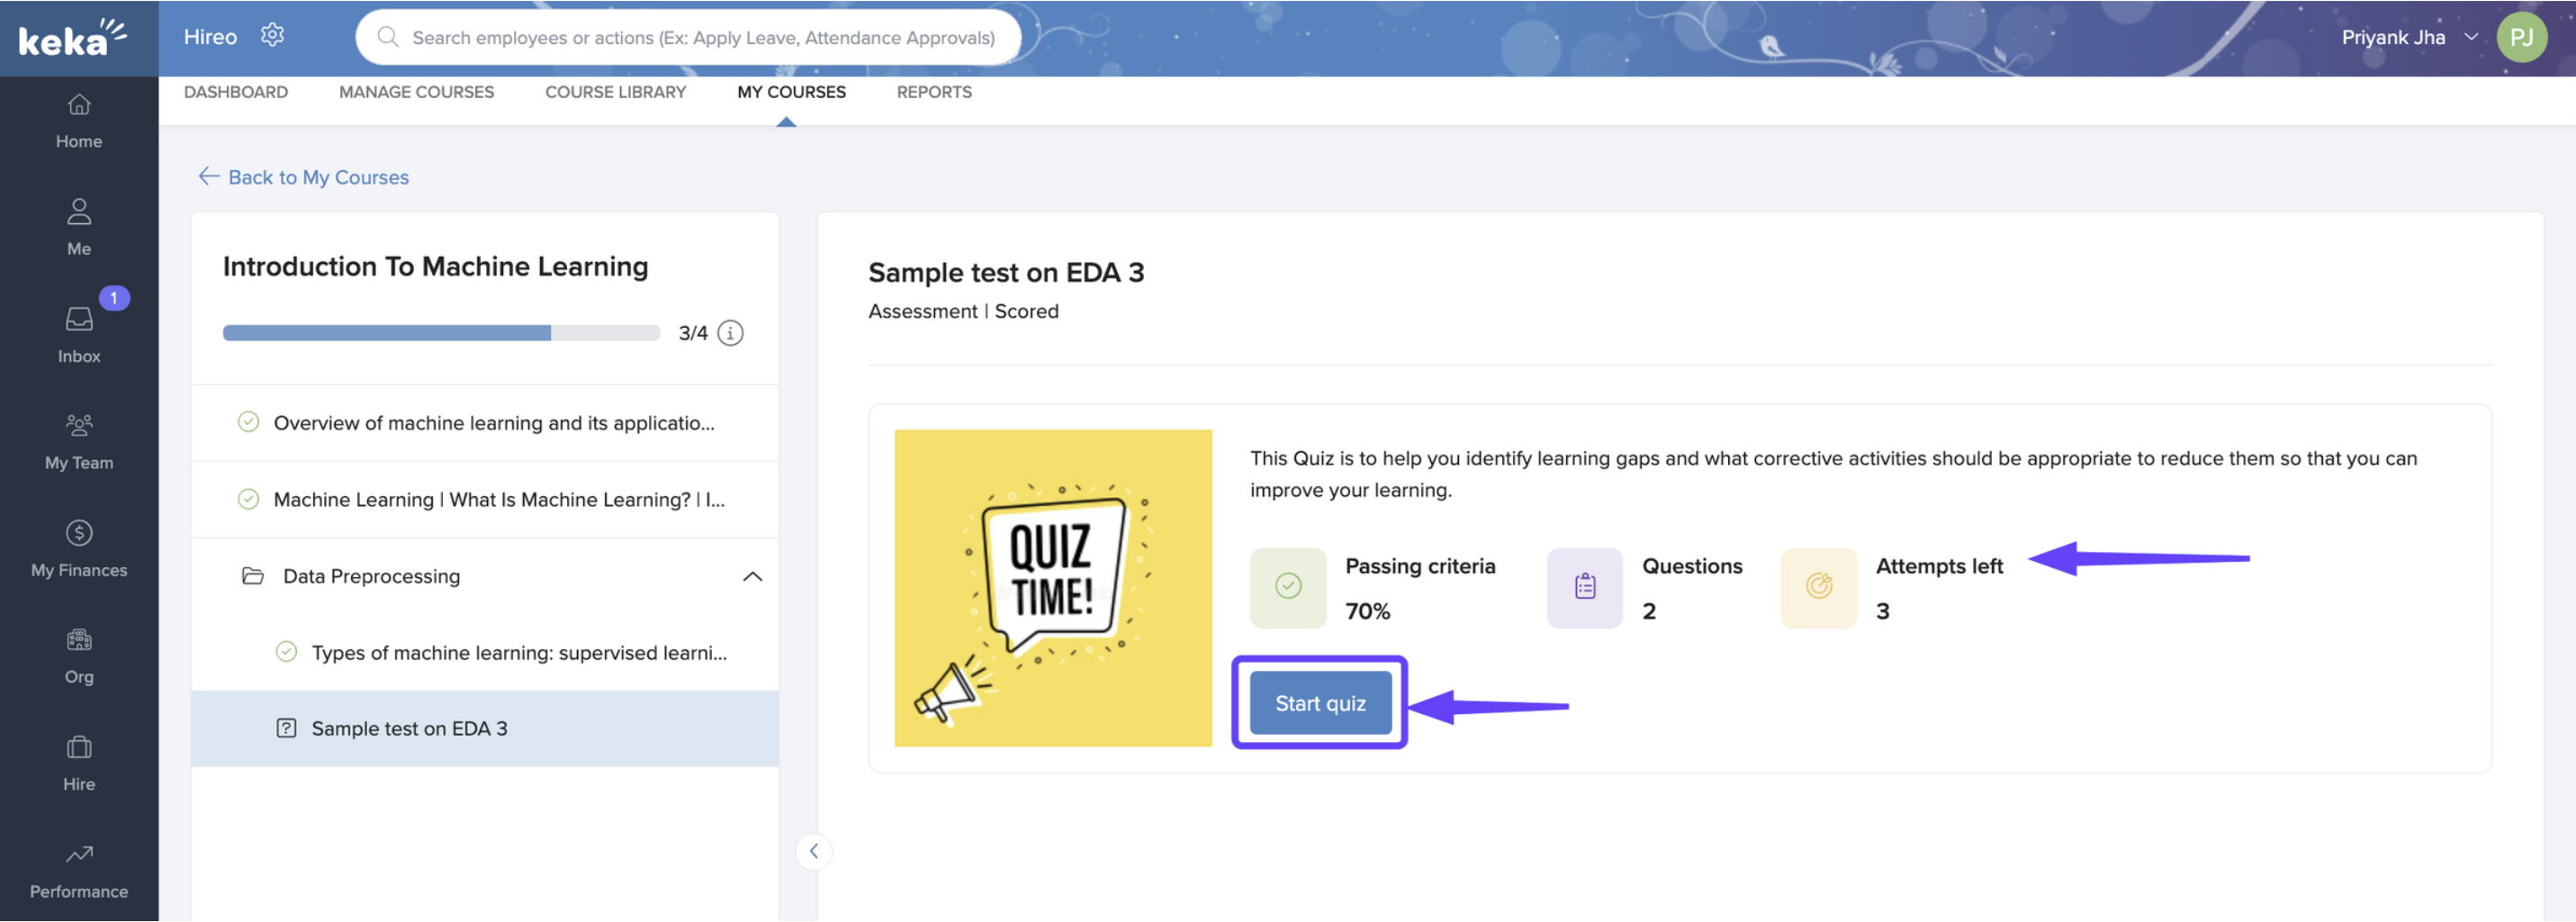Image resolution: width=2576 pixels, height=922 pixels.
Task: Click the Start quiz button
Action: coord(1319,703)
